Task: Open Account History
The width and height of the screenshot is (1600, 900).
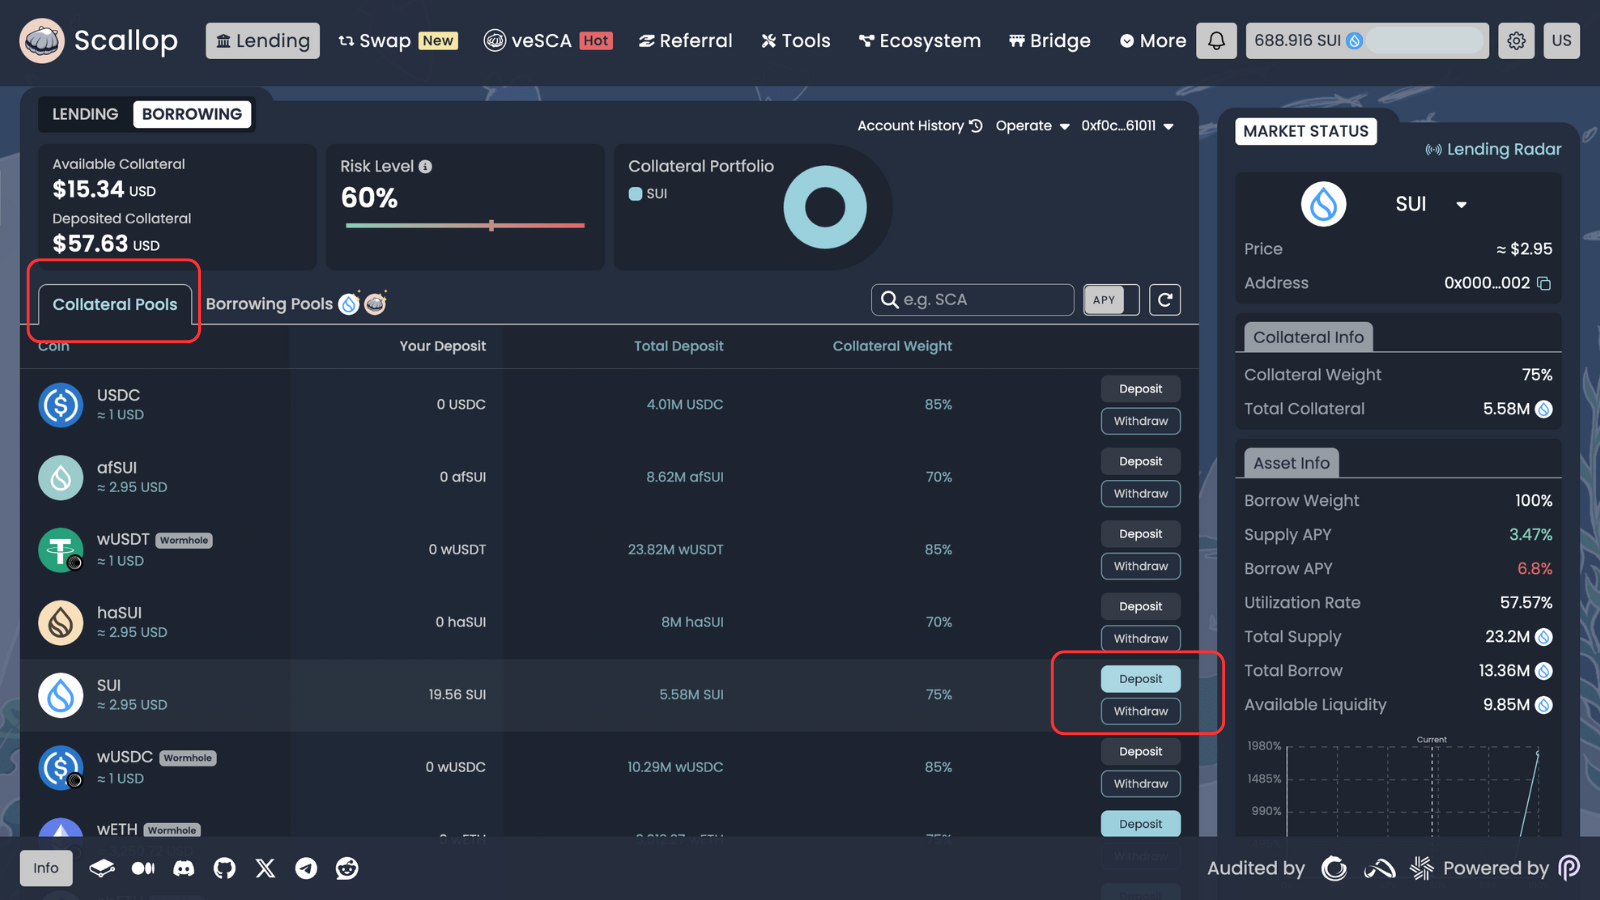Action: [920, 126]
